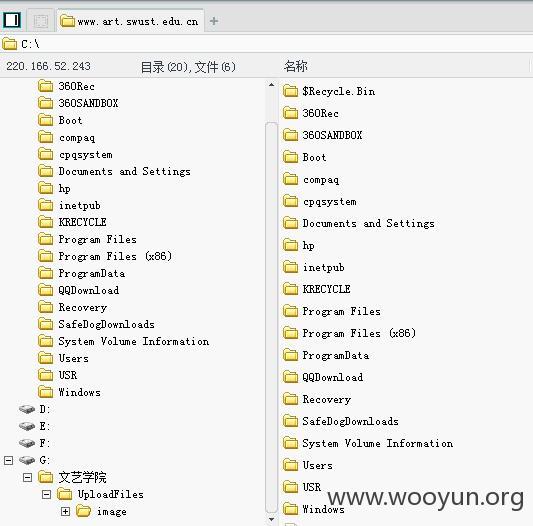Image resolution: width=533 pixels, height=526 pixels.
Task: Open Recovery folder icon in file list
Action: click(x=290, y=399)
